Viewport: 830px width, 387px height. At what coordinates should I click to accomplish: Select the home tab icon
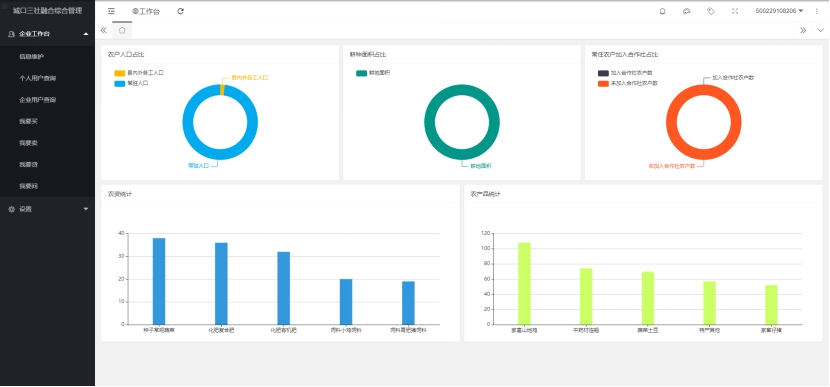tap(122, 30)
